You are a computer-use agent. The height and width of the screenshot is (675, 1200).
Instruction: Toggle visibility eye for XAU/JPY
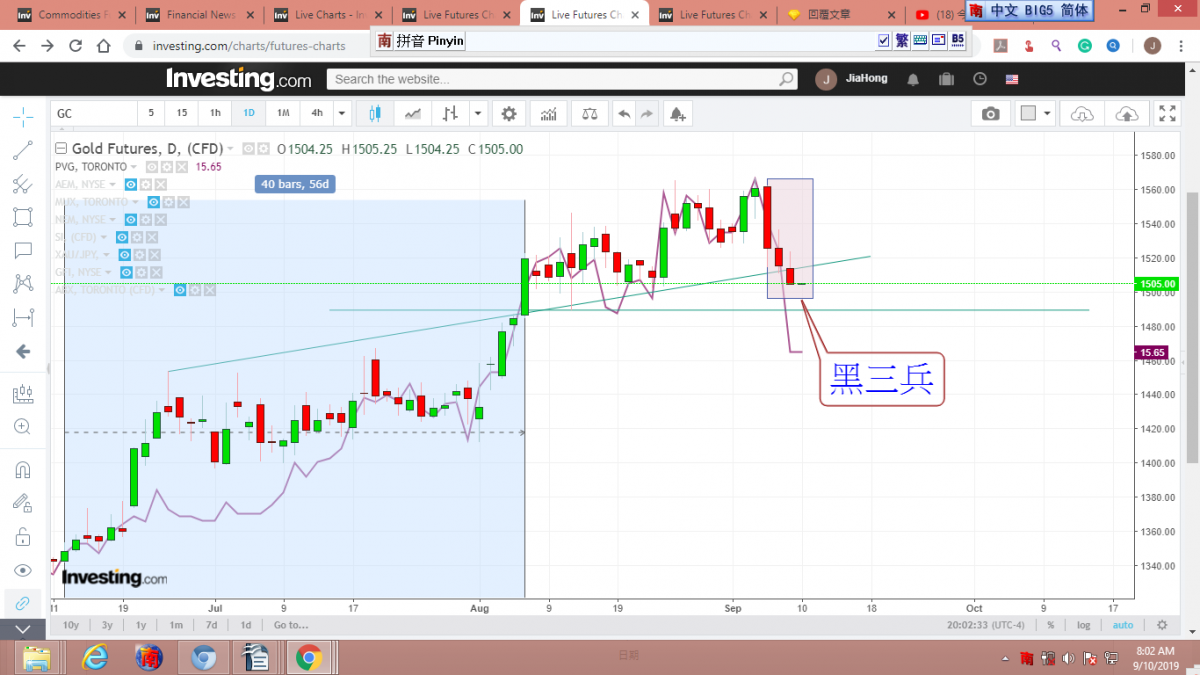127,255
